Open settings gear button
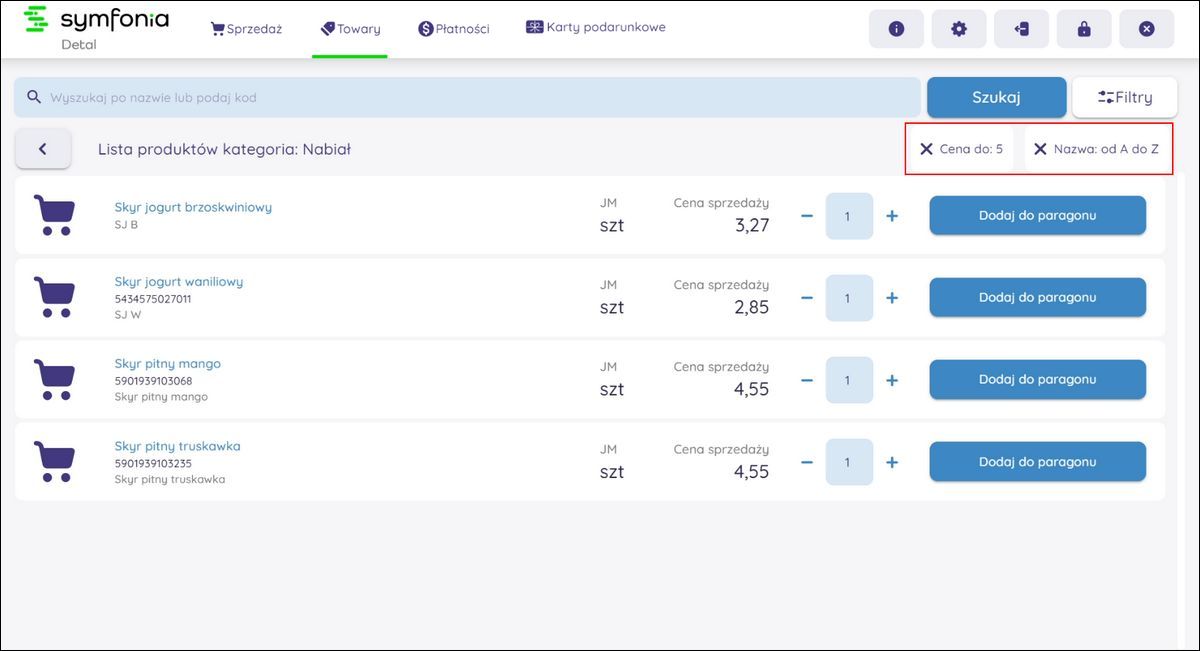This screenshot has height=651, width=1200. pyautogui.click(x=959, y=29)
